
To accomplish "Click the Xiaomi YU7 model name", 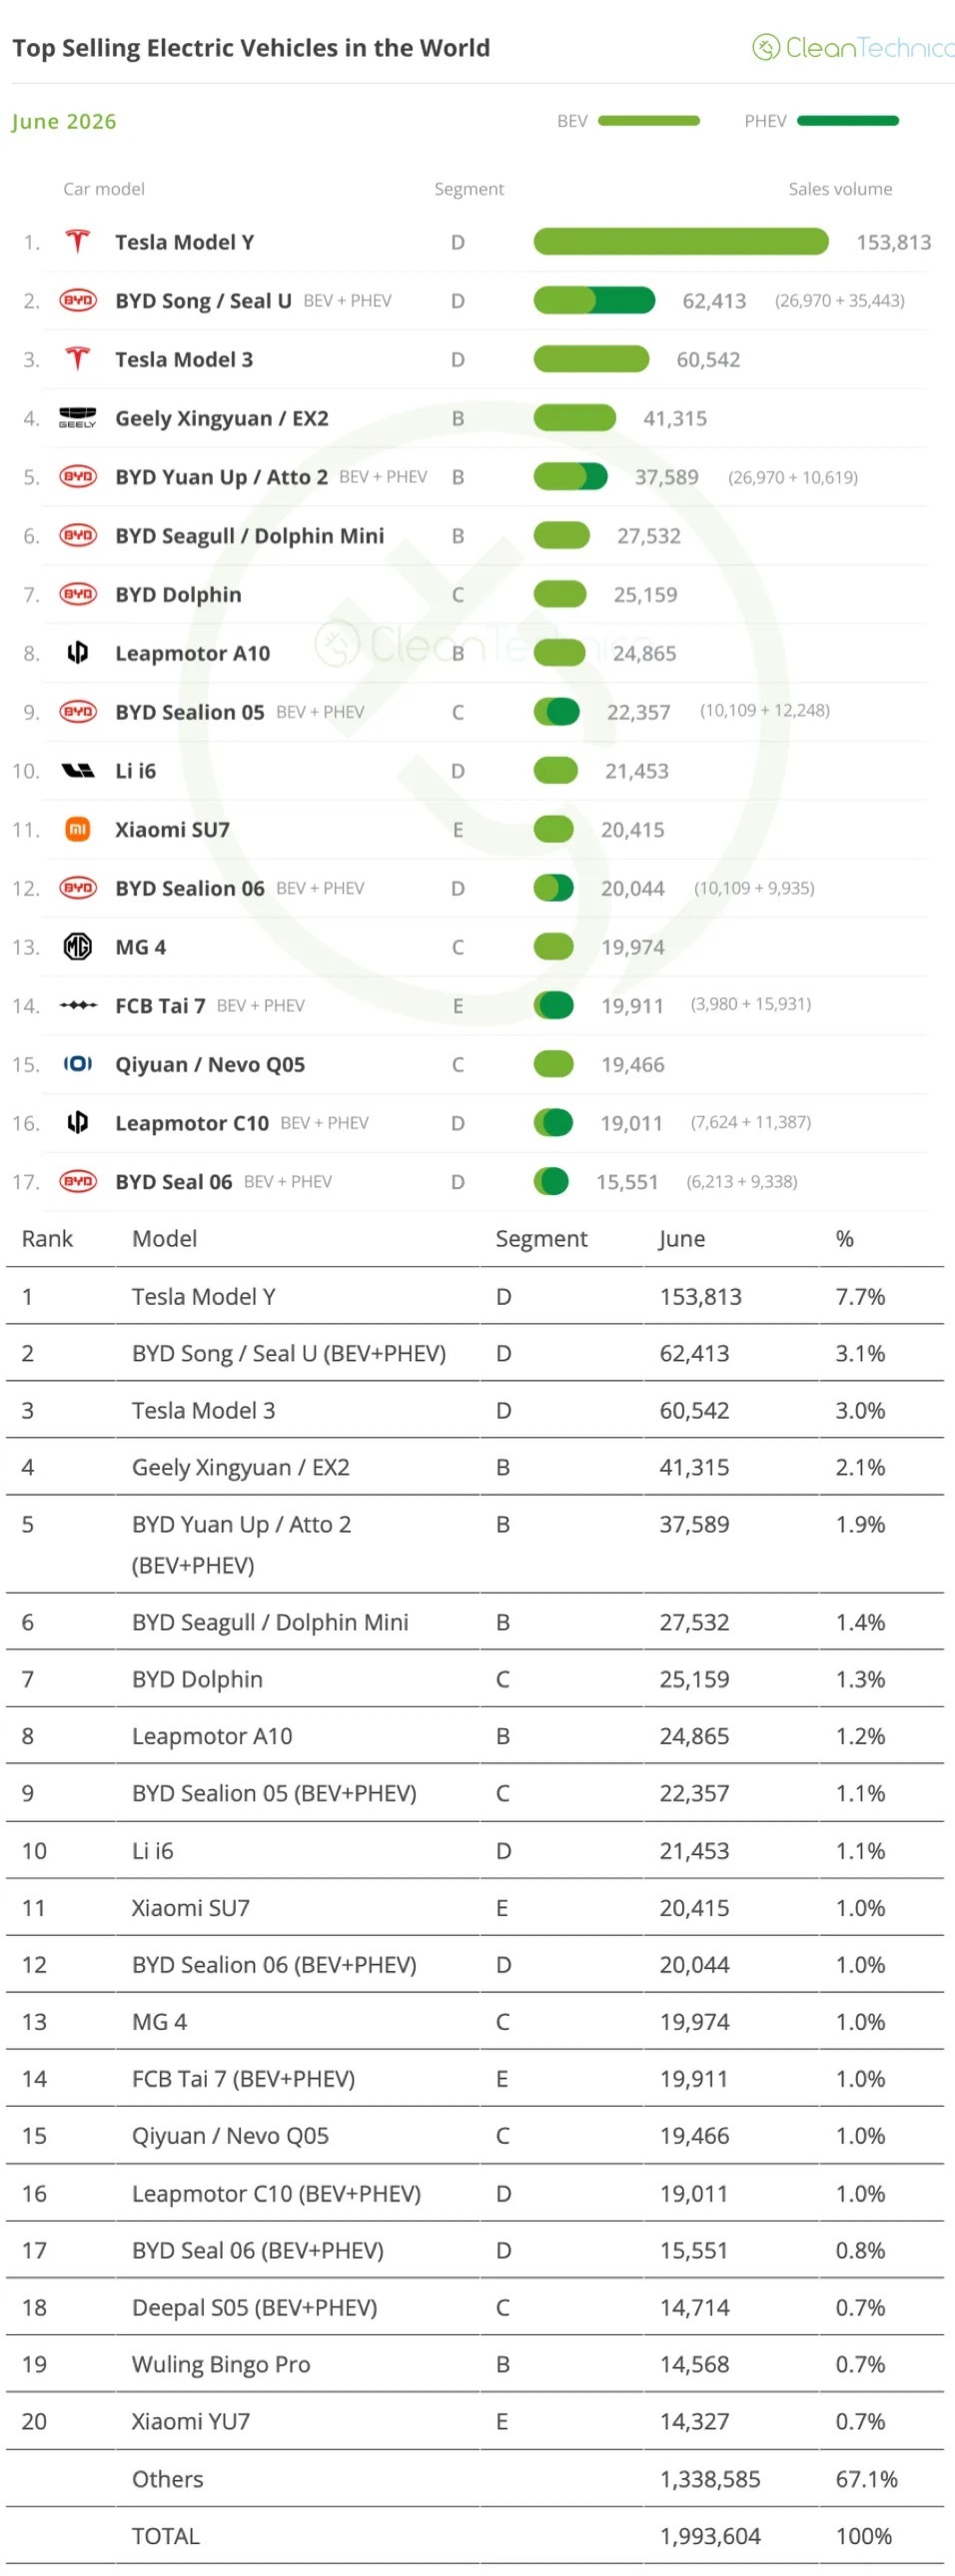I will (191, 2421).
